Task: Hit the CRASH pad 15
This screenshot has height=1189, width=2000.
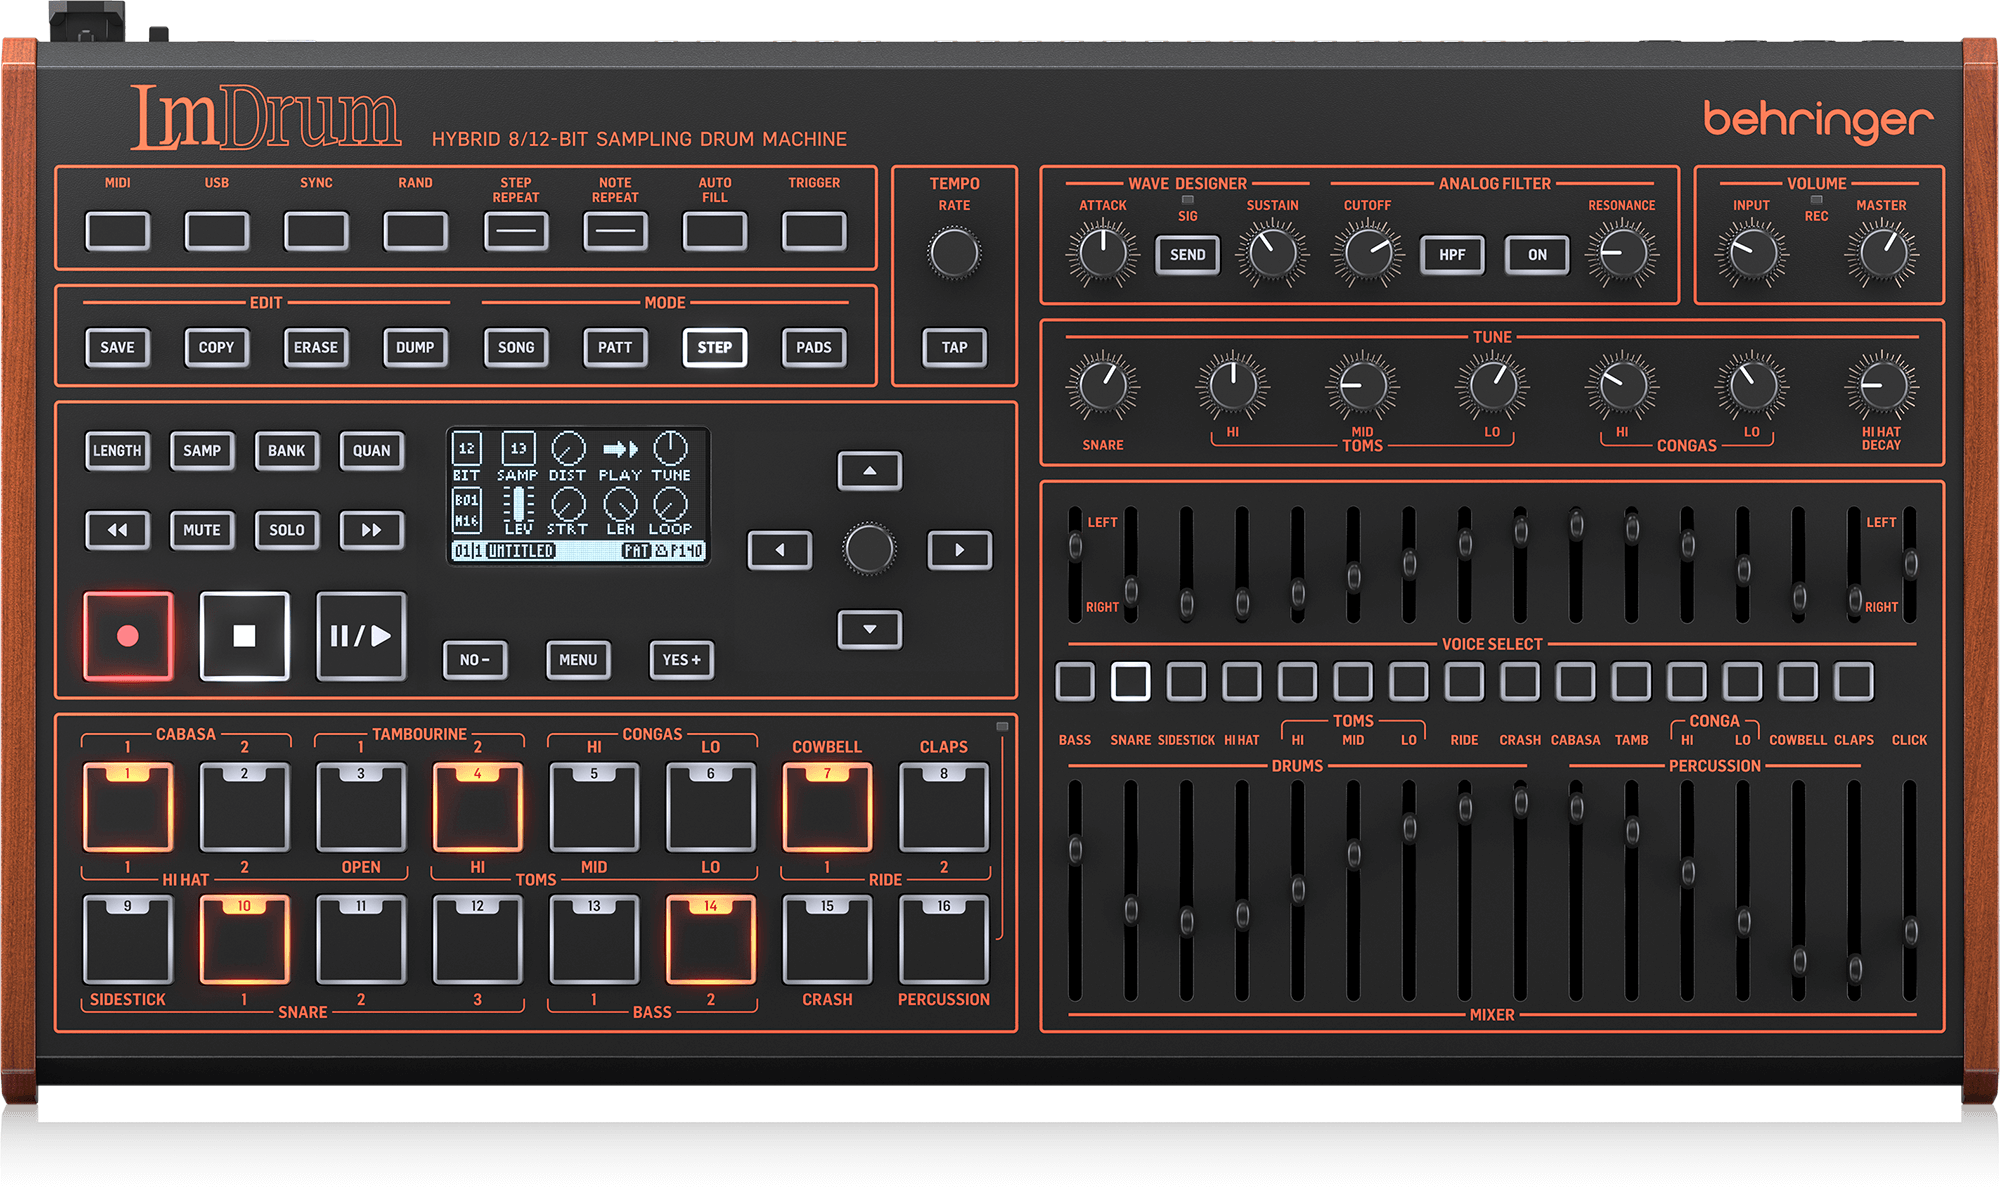Action: click(x=827, y=940)
